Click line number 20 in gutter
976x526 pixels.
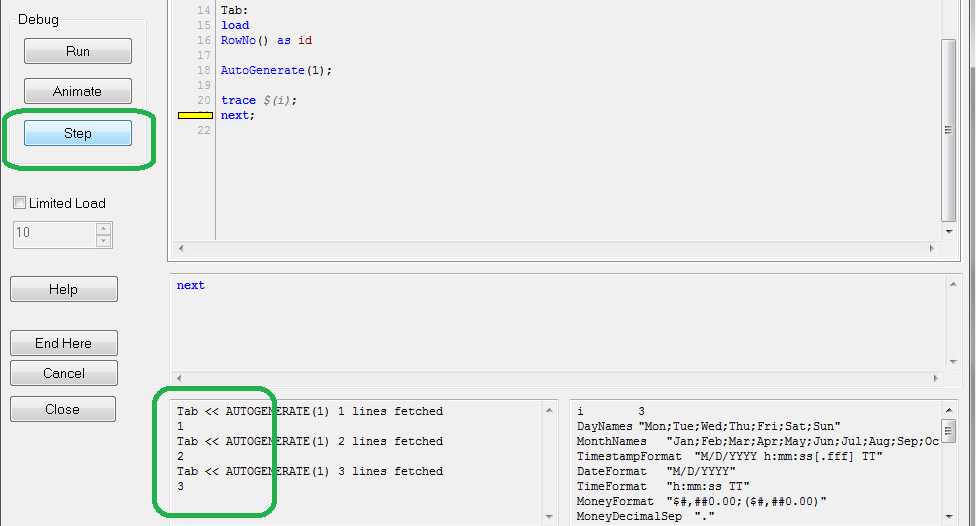(x=204, y=100)
